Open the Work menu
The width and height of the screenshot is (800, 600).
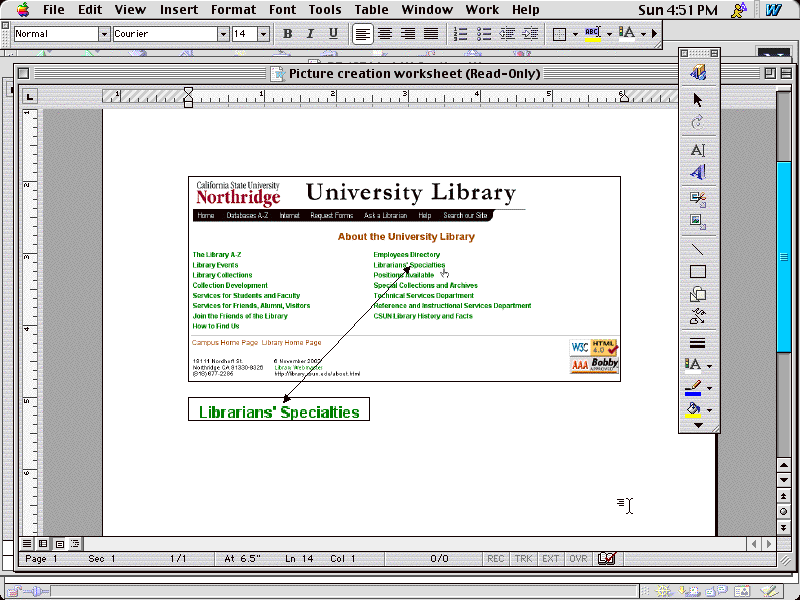coord(482,10)
